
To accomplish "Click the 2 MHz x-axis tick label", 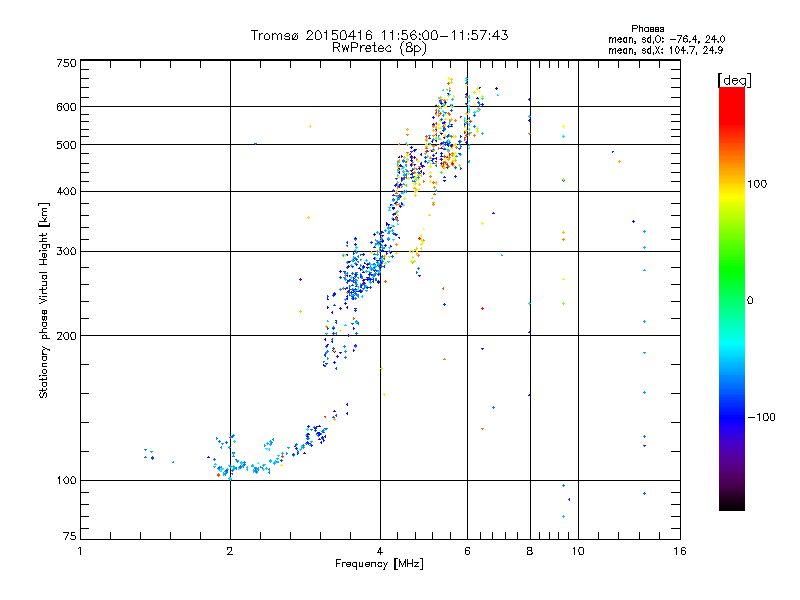I will click(230, 551).
